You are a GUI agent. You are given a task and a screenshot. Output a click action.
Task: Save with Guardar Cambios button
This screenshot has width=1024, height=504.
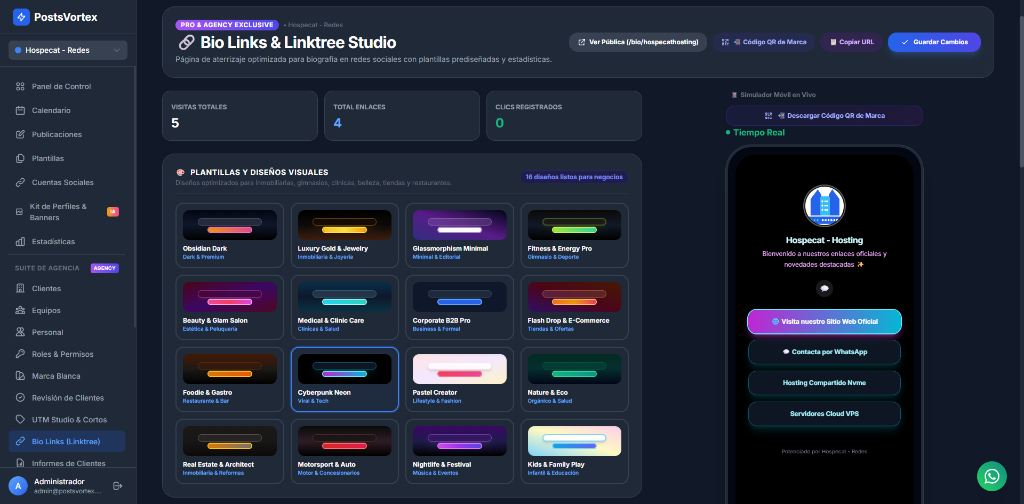(934, 42)
